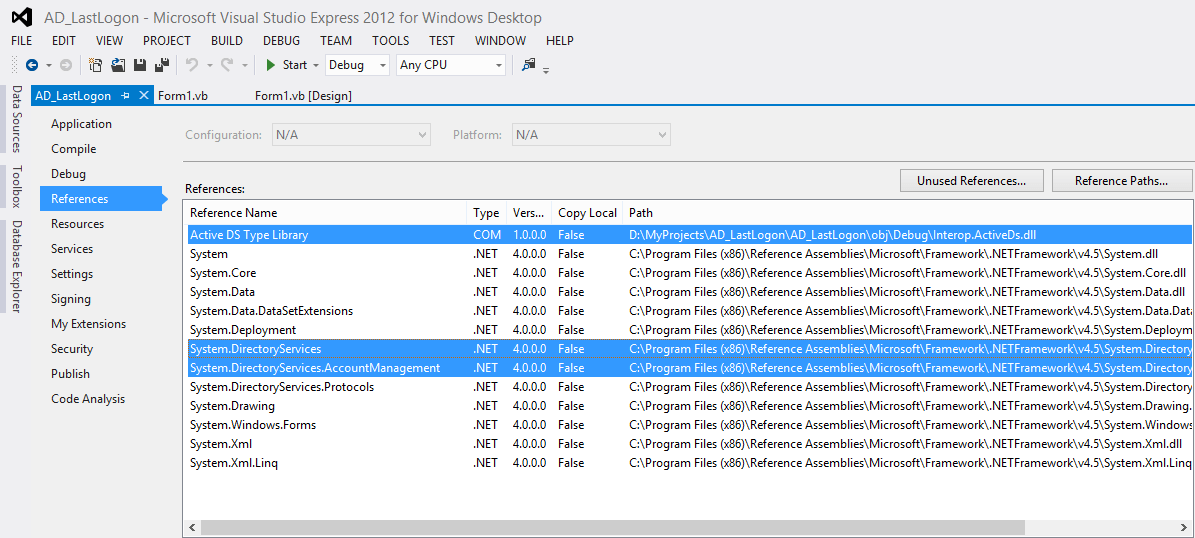The width and height of the screenshot is (1195, 538).
Task: Sort by the Reference Name column header
Action: (x=325, y=213)
